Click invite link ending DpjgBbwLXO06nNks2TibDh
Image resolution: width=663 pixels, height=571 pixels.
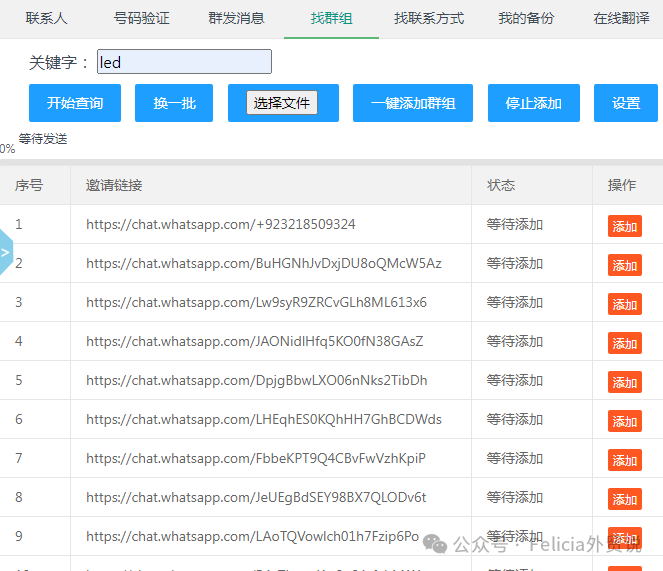pos(257,380)
